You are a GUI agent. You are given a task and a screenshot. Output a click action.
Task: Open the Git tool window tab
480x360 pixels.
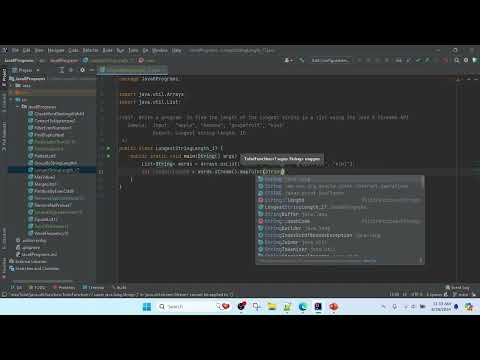[x=17, y=287]
